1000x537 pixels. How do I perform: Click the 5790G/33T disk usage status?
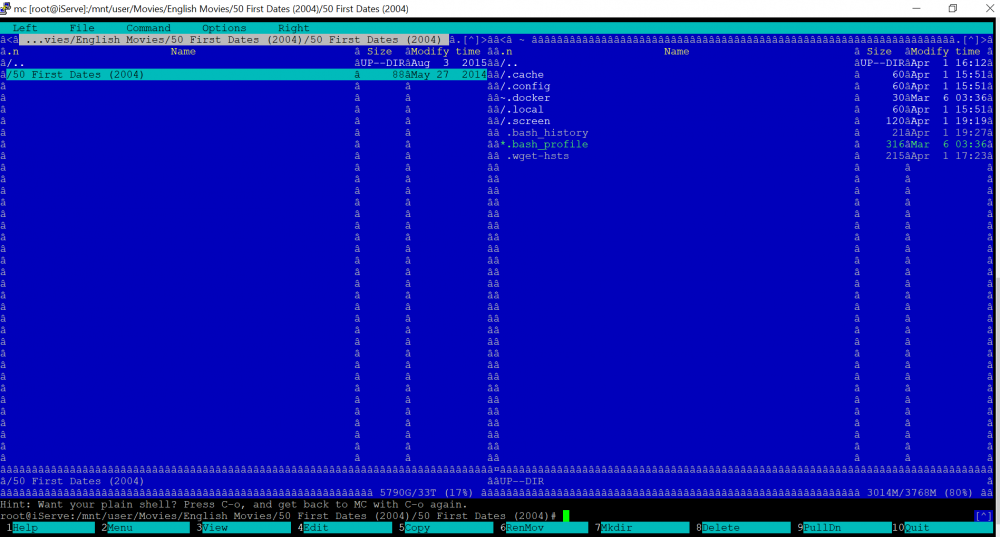click(427, 493)
